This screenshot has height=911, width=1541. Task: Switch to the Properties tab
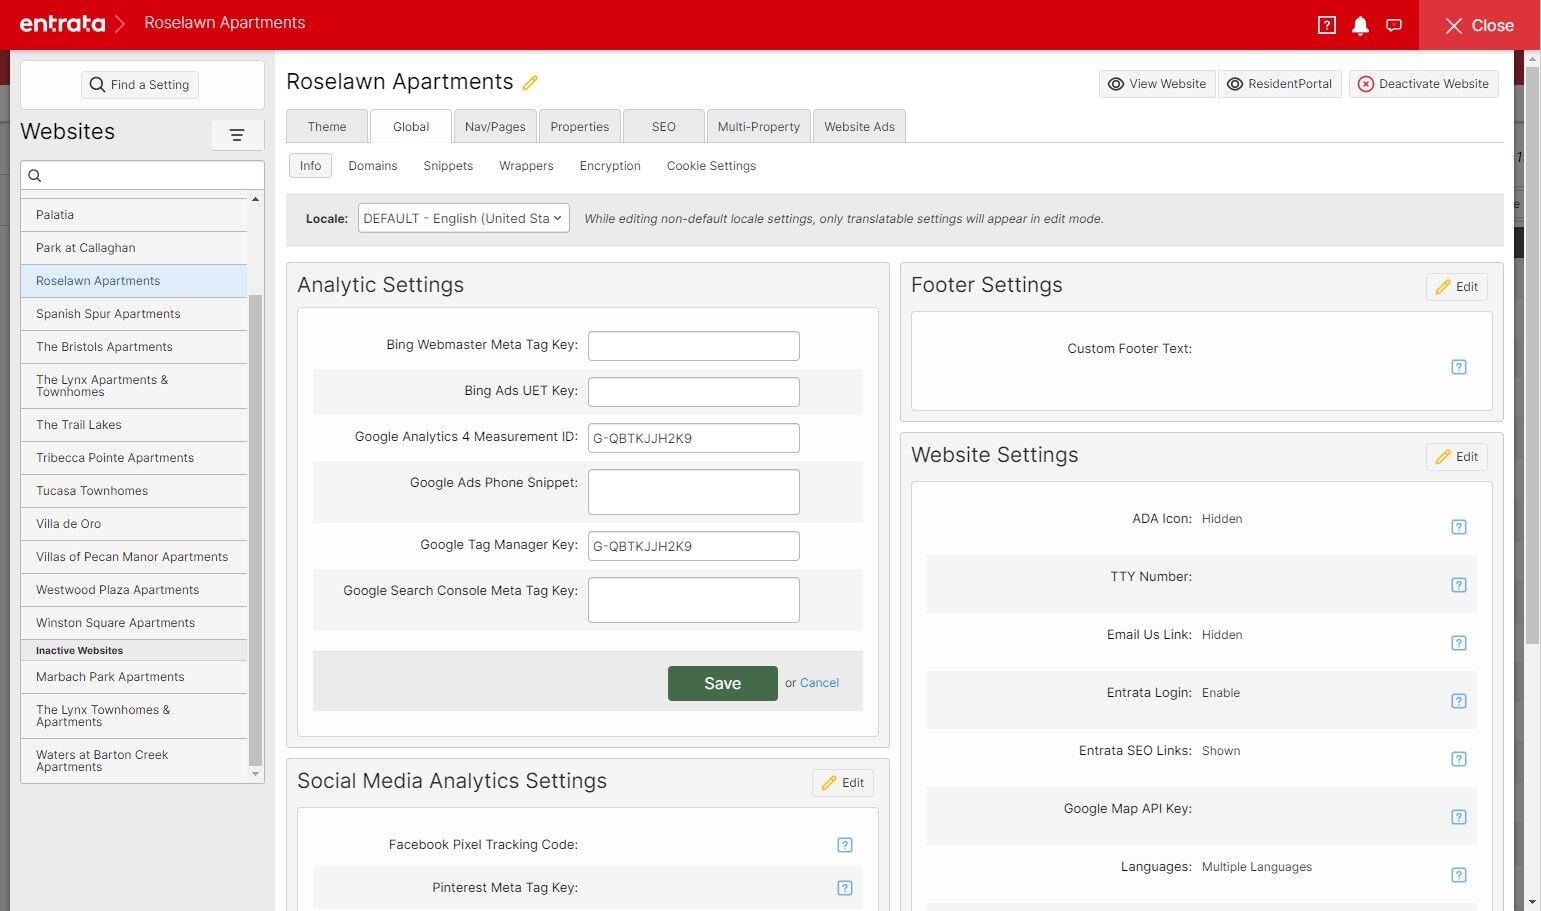tap(580, 126)
